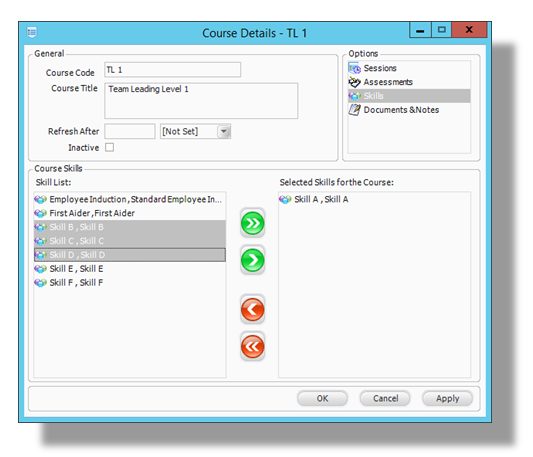This screenshot has height=457, width=533.
Task: Click the icon beside Skill F row
Action: pyautogui.click(x=40, y=283)
